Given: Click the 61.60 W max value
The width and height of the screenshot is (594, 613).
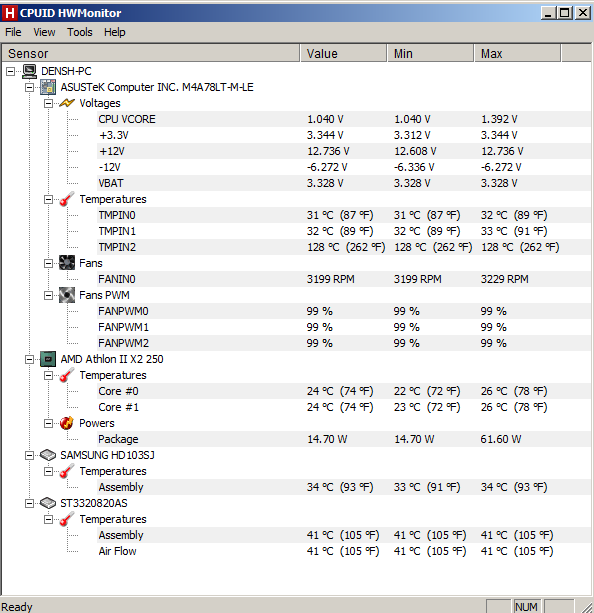Looking at the screenshot, I should tap(501, 439).
